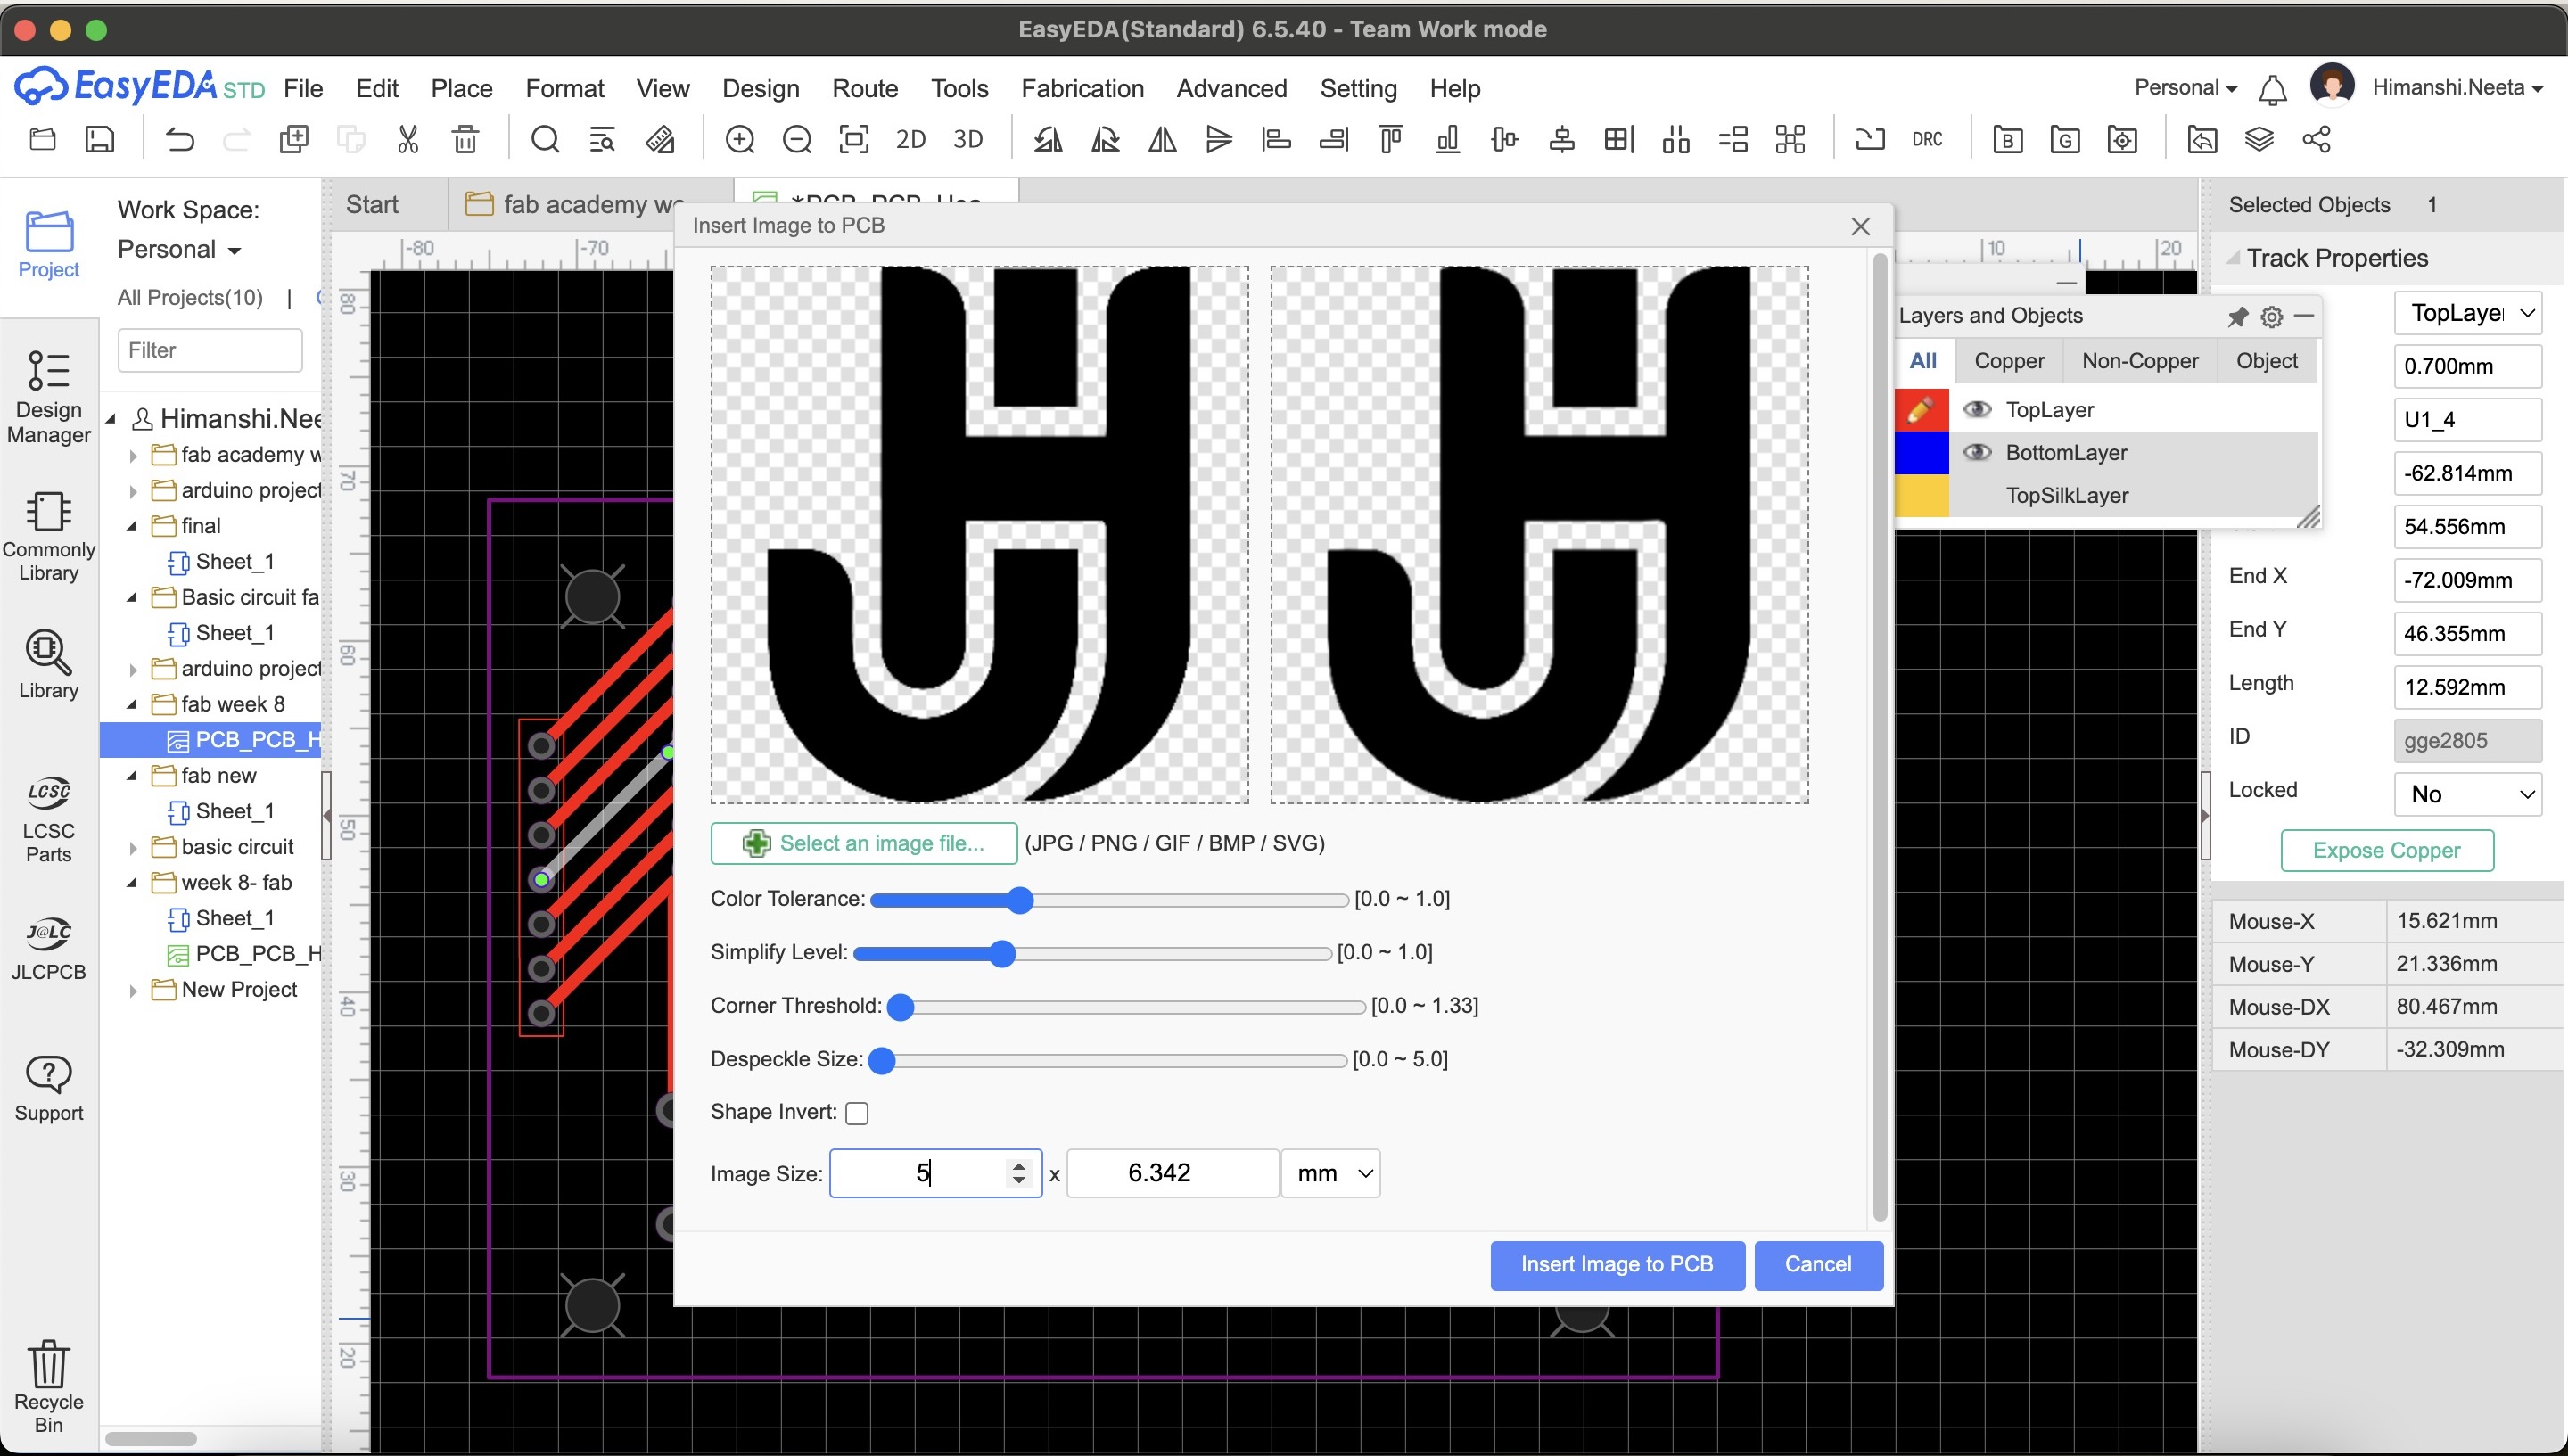Zoom out on canvas

[797, 139]
